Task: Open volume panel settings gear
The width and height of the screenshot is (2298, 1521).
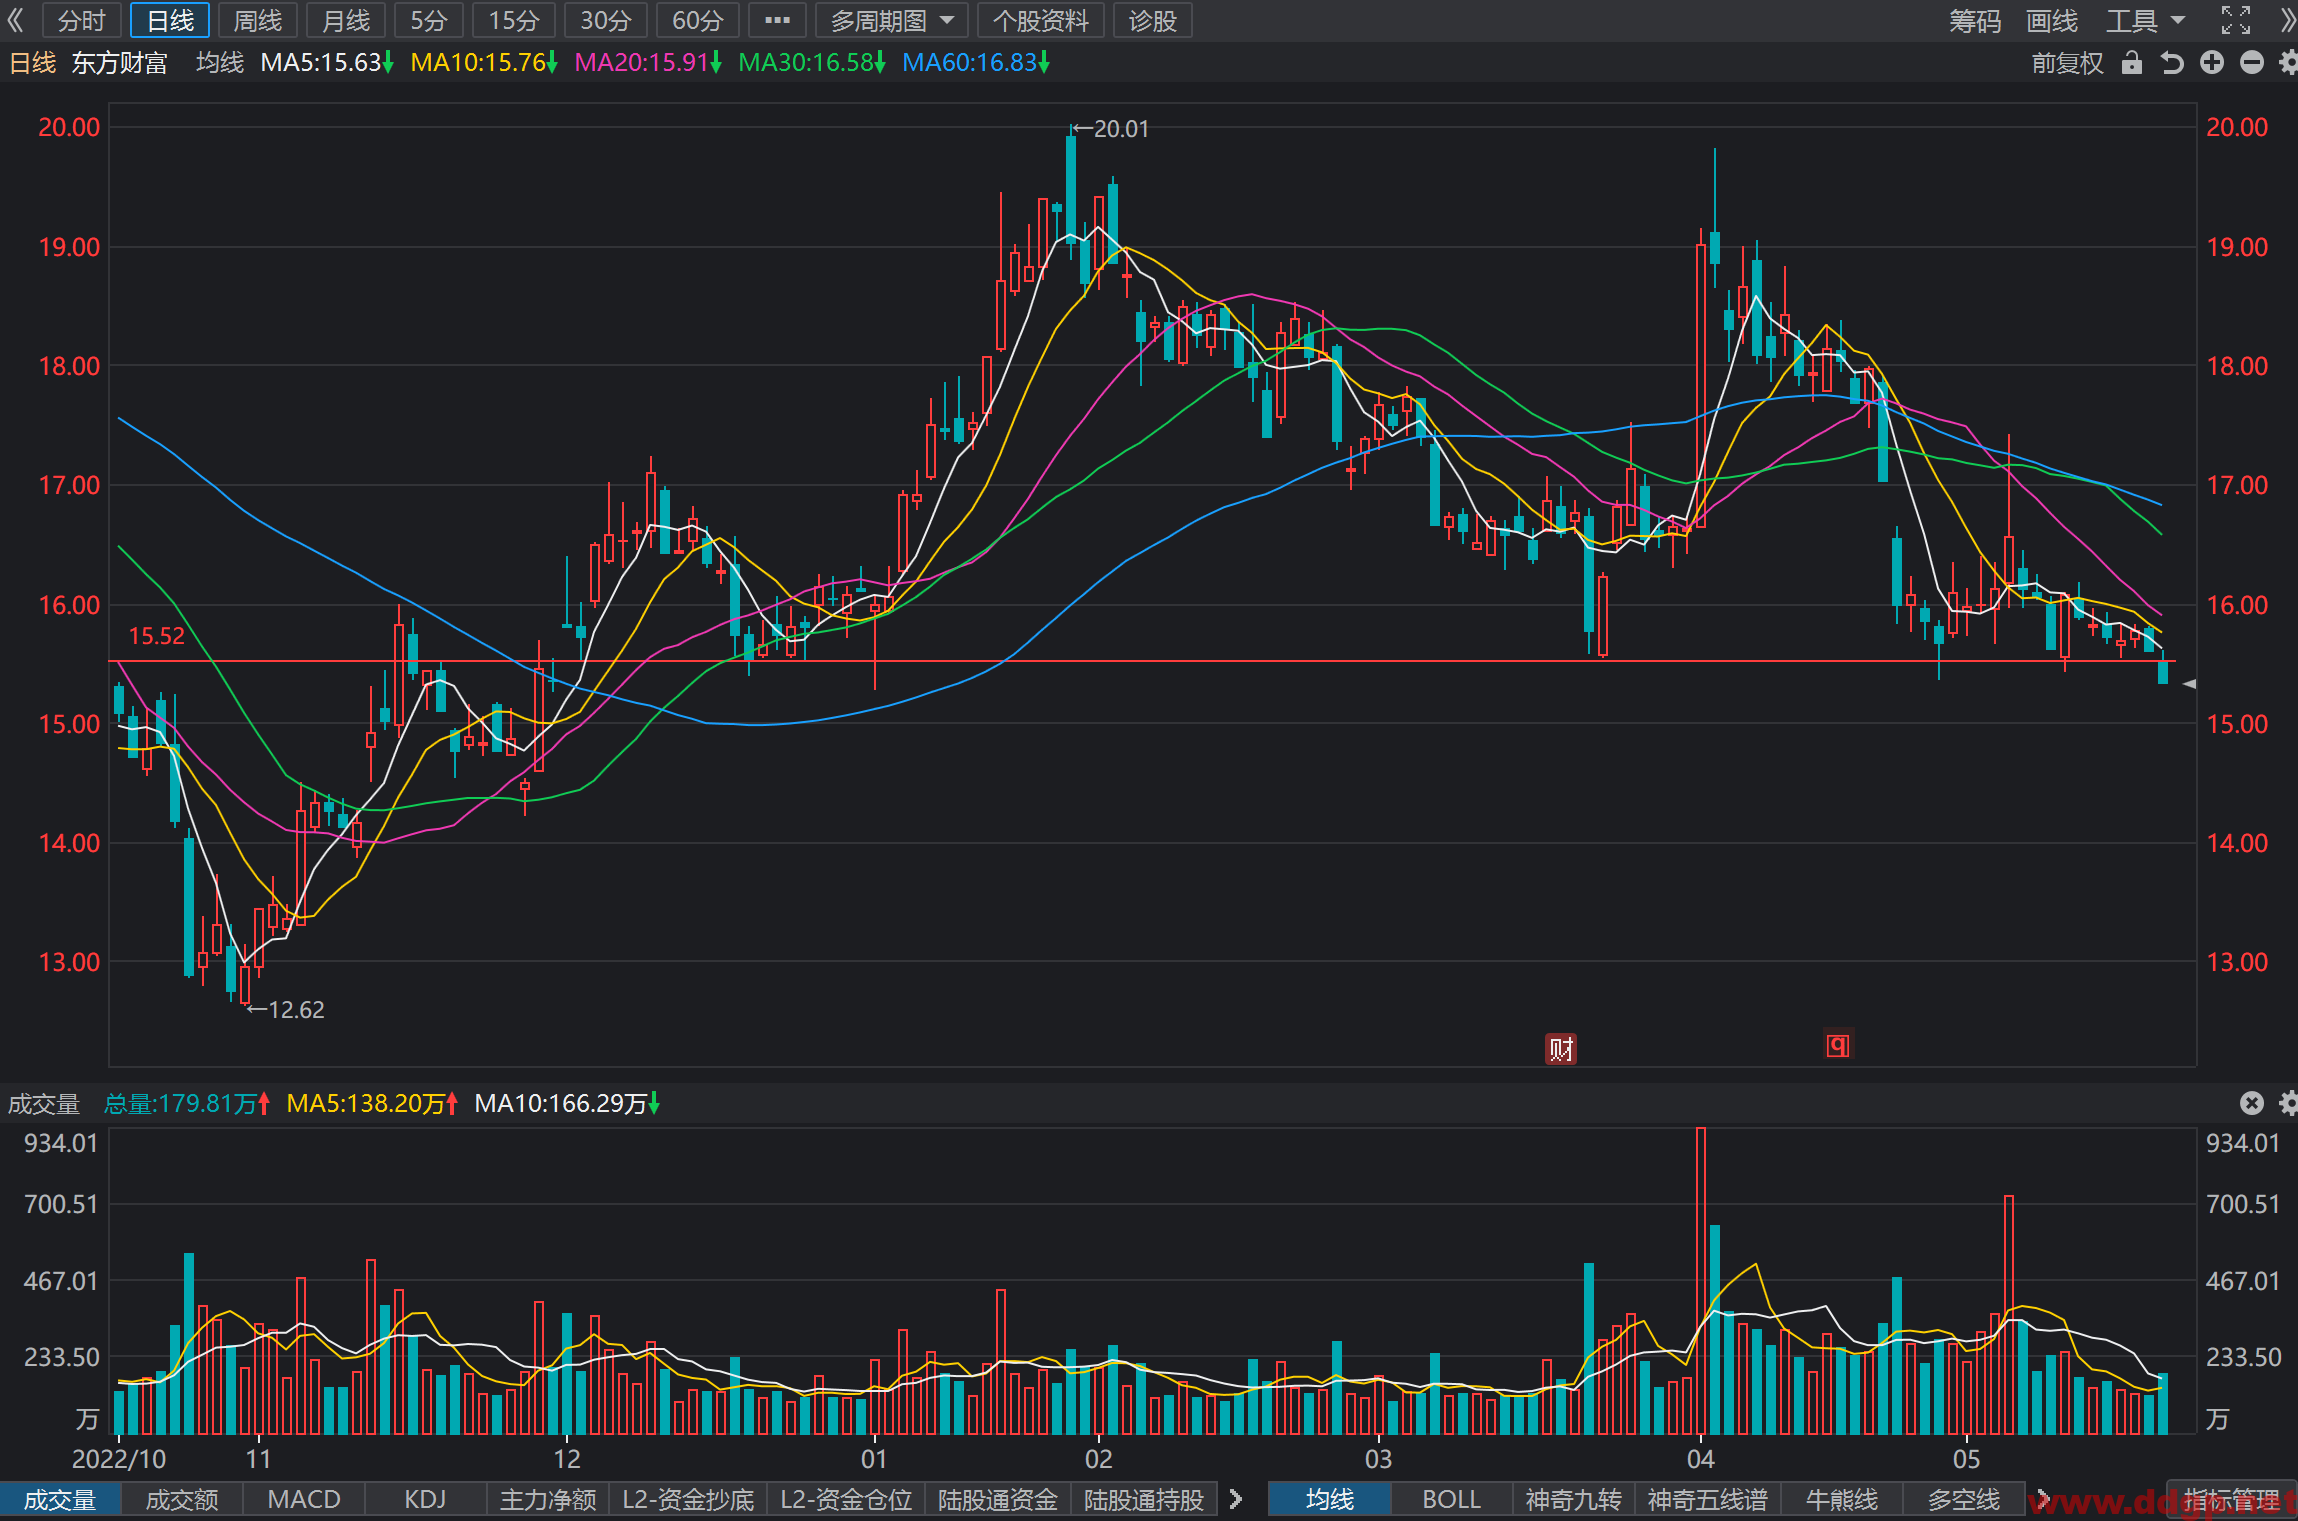Action: click(2288, 1103)
